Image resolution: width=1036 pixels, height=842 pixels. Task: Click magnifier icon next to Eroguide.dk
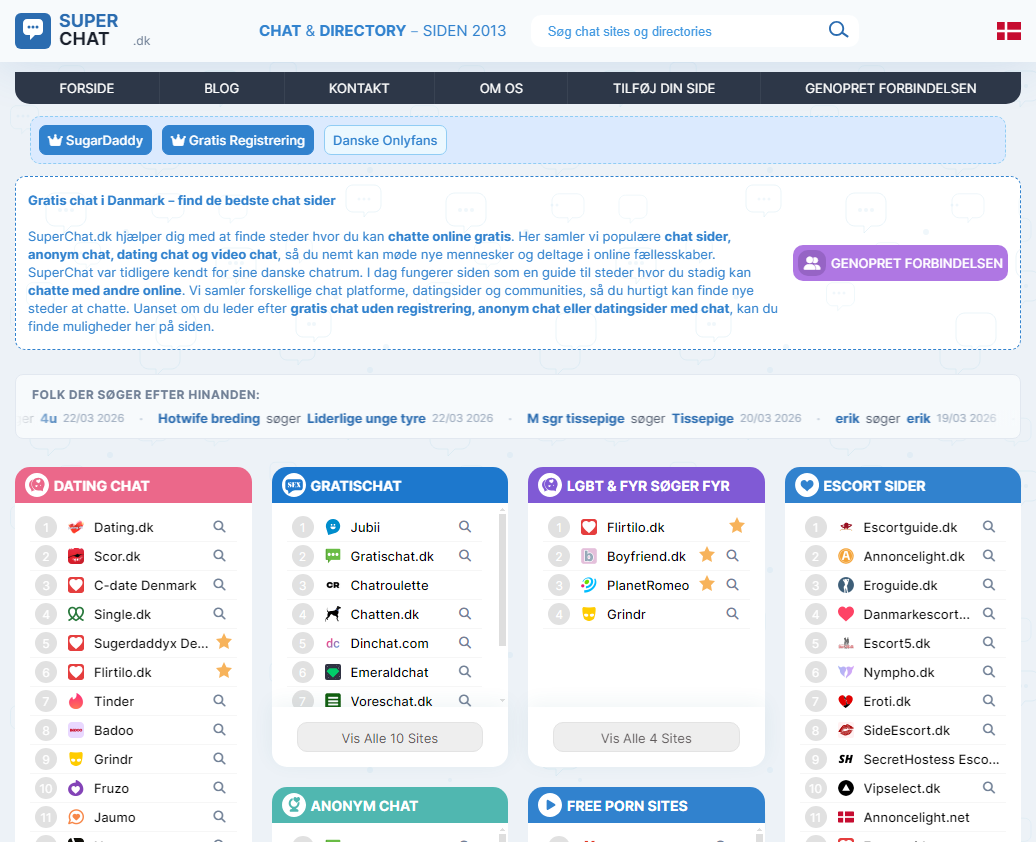tap(988, 585)
